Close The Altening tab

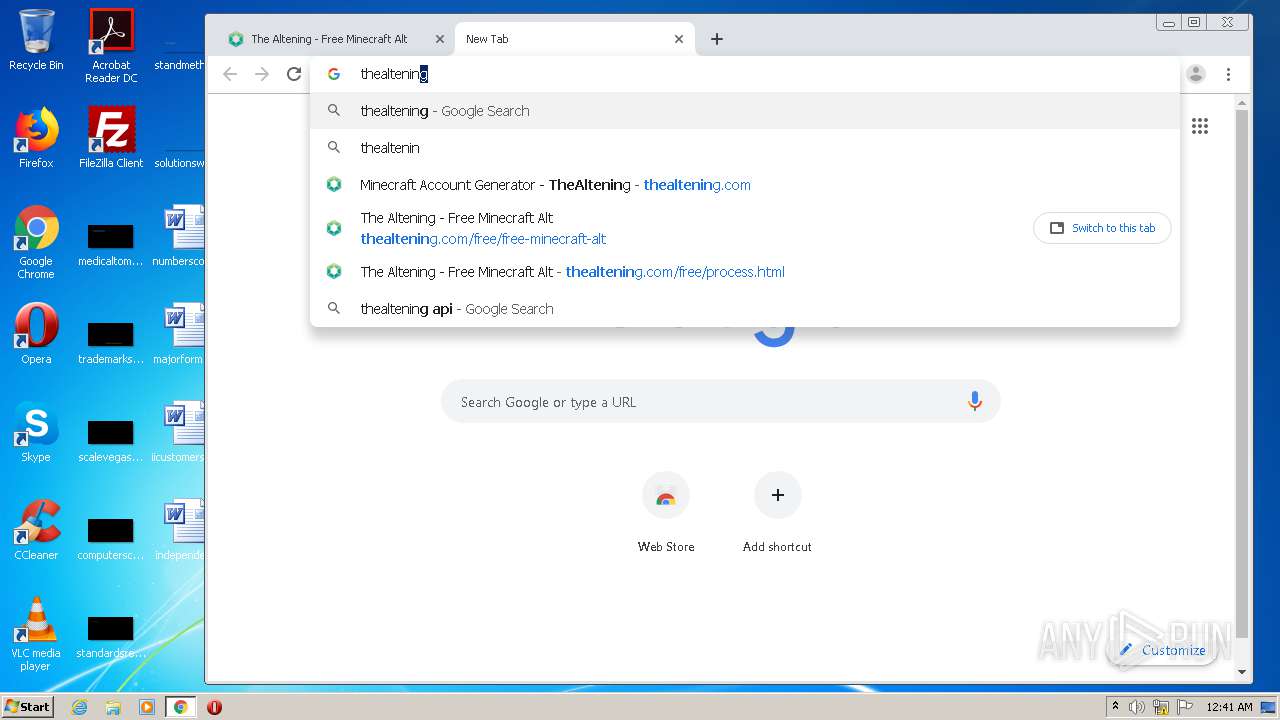coord(440,39)
